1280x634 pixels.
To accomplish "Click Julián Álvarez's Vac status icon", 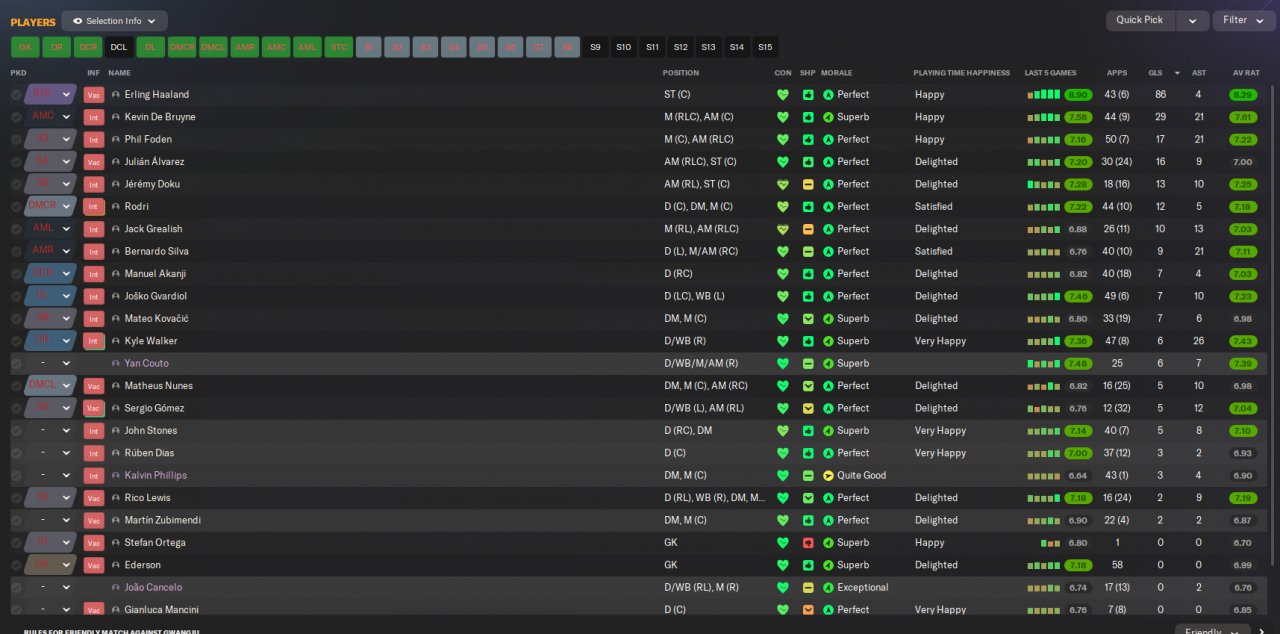I will (94, 162).
